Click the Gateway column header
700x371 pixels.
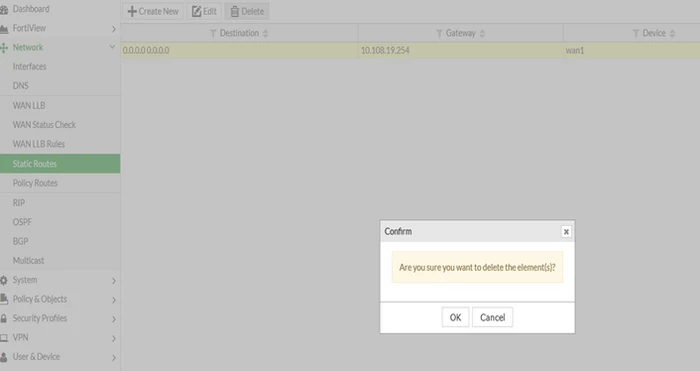pyautogui.click(x=461, y=33)
